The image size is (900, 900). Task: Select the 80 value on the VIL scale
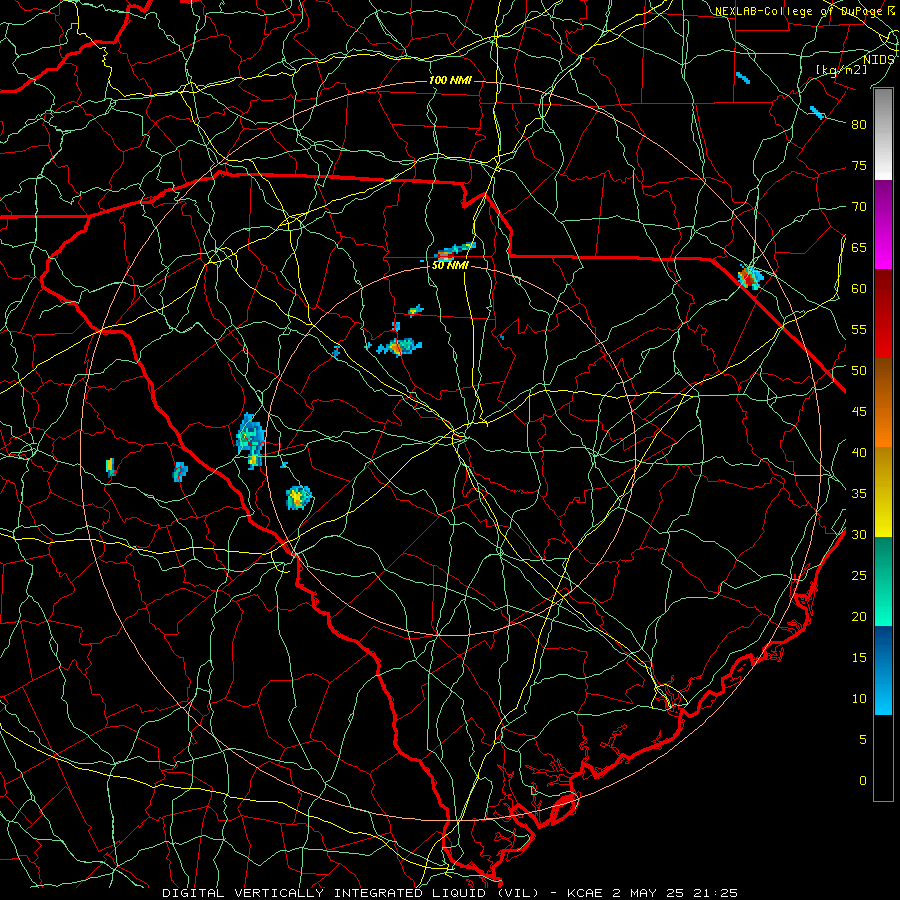pyautogui.click(x=859, y=125)
